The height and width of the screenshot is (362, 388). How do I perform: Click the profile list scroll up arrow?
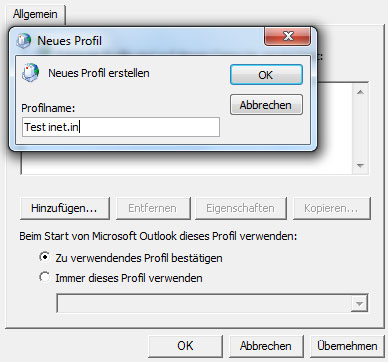click(x=360, y=92)
